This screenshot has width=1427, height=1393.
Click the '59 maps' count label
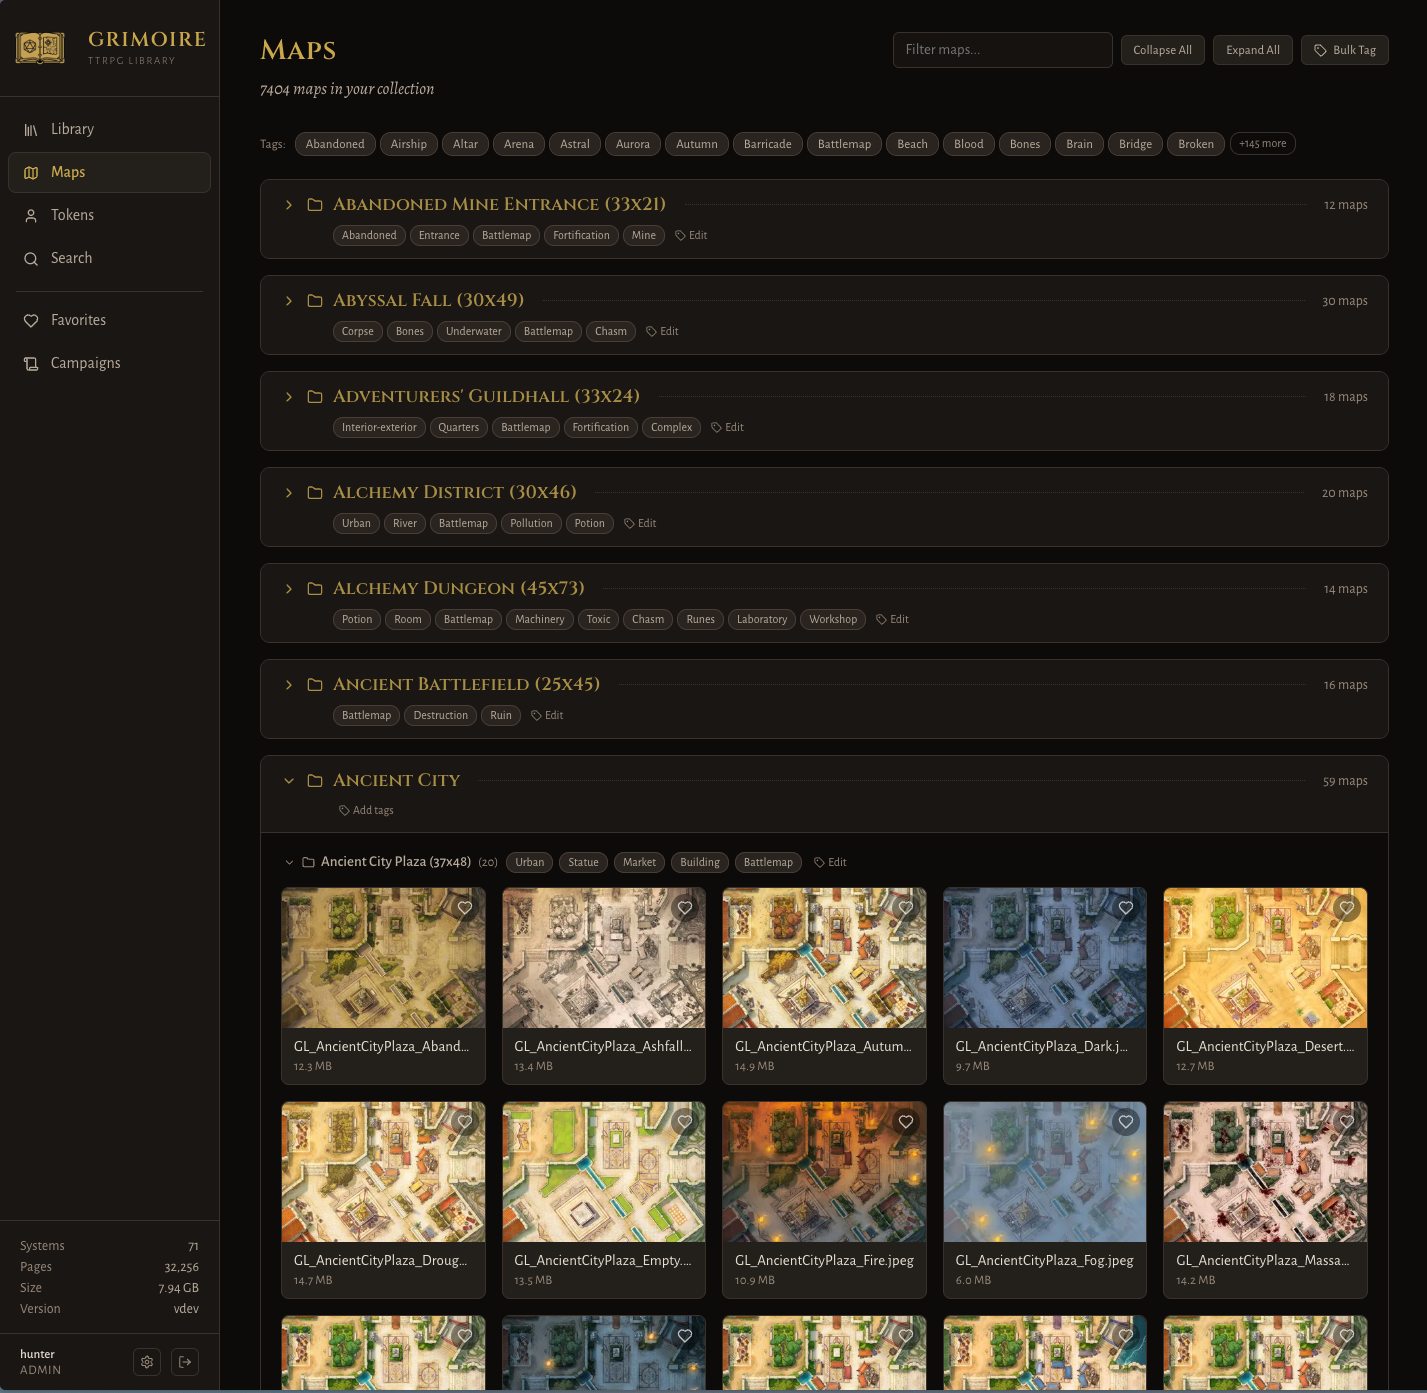pos(1345,781)
